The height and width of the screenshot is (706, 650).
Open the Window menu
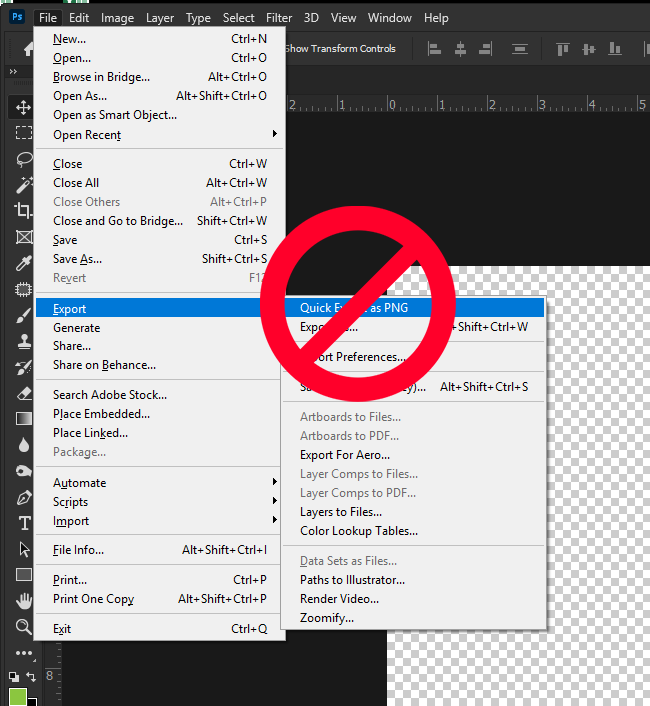[390, 18]
